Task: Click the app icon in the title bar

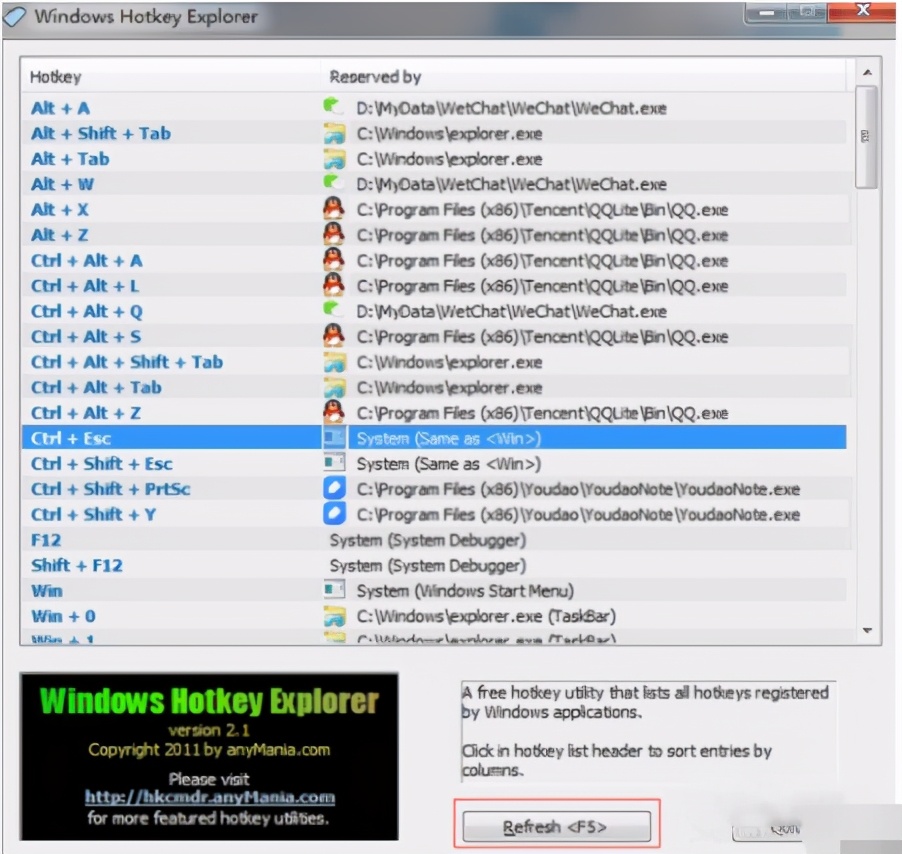Action: click(15, 17)
